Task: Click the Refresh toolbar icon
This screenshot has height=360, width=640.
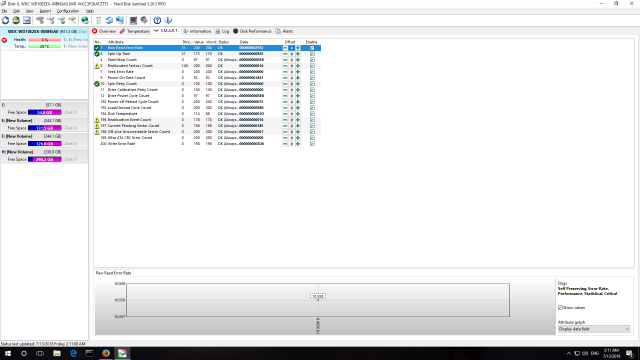Action: pos(5,20)
